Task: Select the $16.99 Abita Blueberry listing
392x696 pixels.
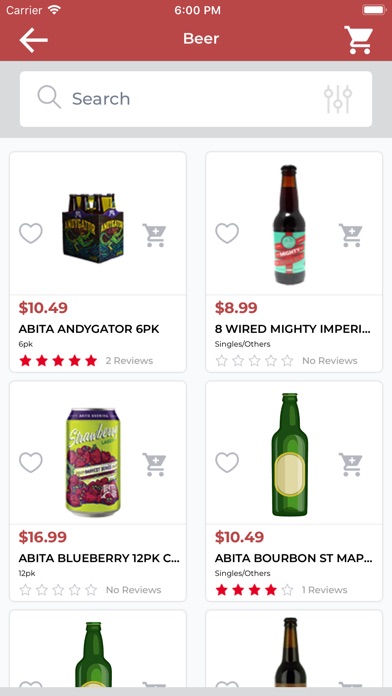Action: 98,491
